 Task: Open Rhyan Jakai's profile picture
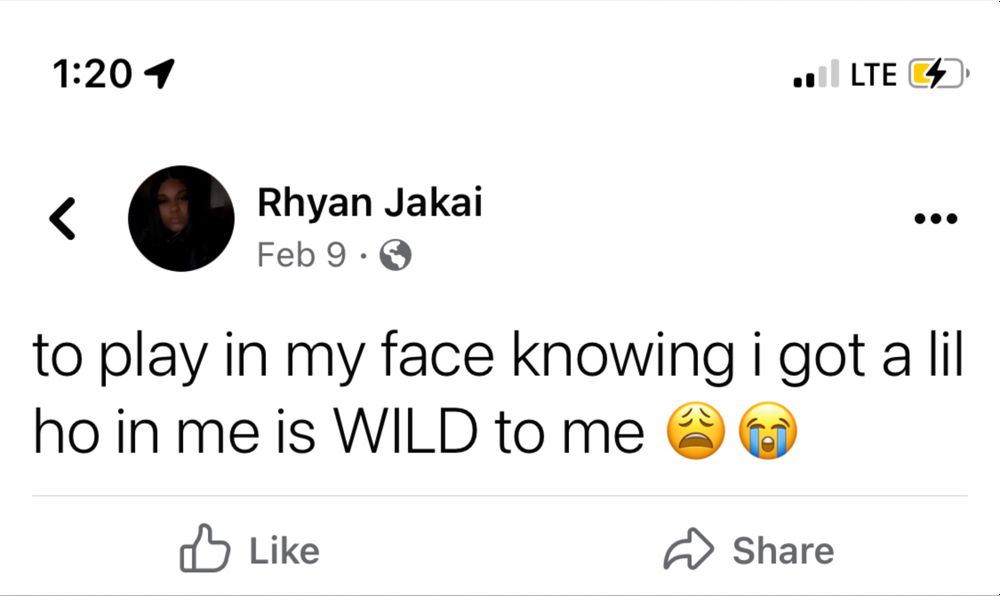coord(181,219)
